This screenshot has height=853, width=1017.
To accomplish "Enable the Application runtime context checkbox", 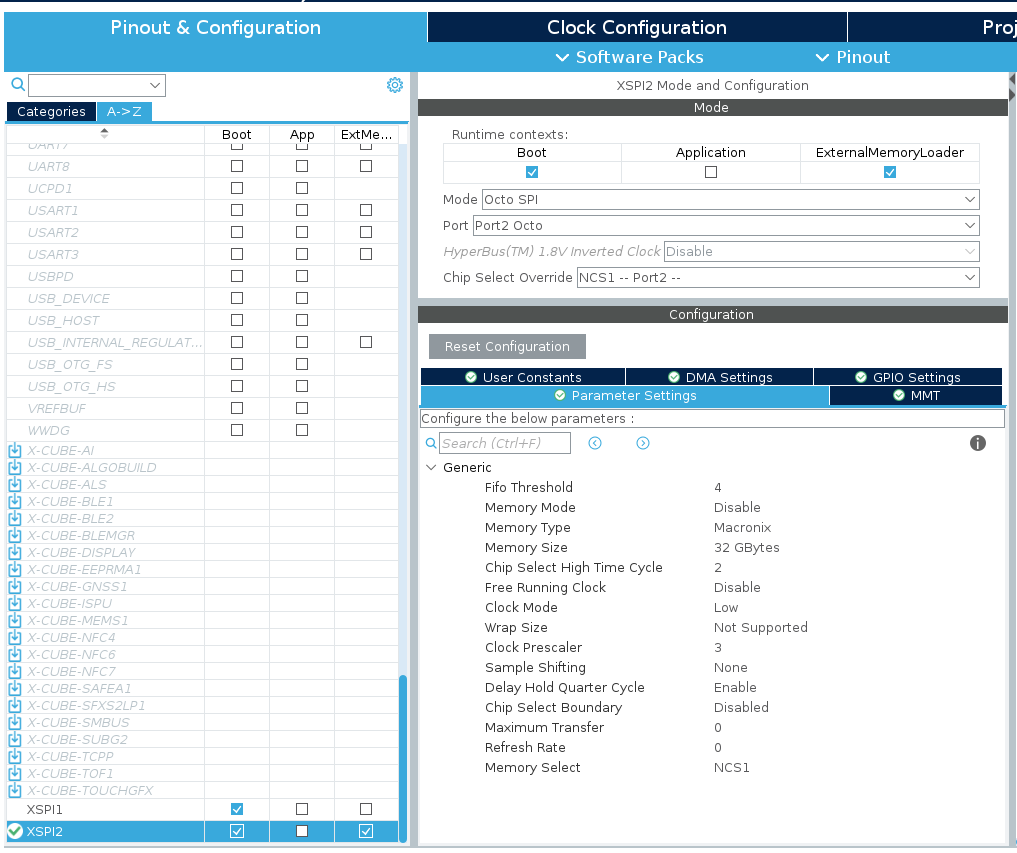I will pos(710,172).
